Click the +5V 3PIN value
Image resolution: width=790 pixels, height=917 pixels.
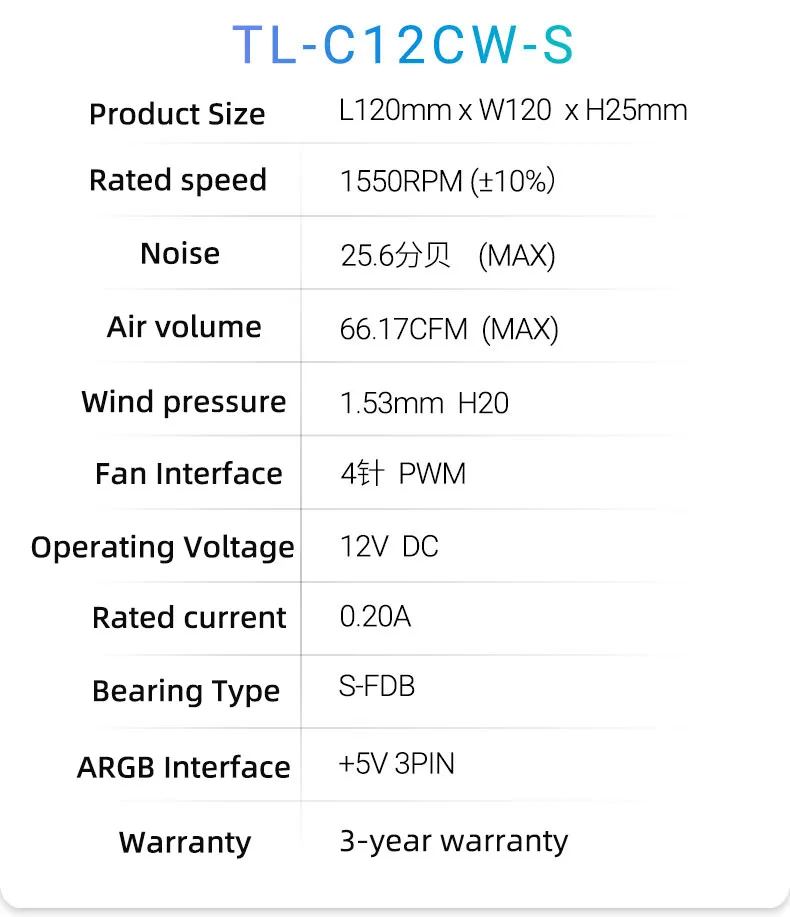(x=397, y=765)
